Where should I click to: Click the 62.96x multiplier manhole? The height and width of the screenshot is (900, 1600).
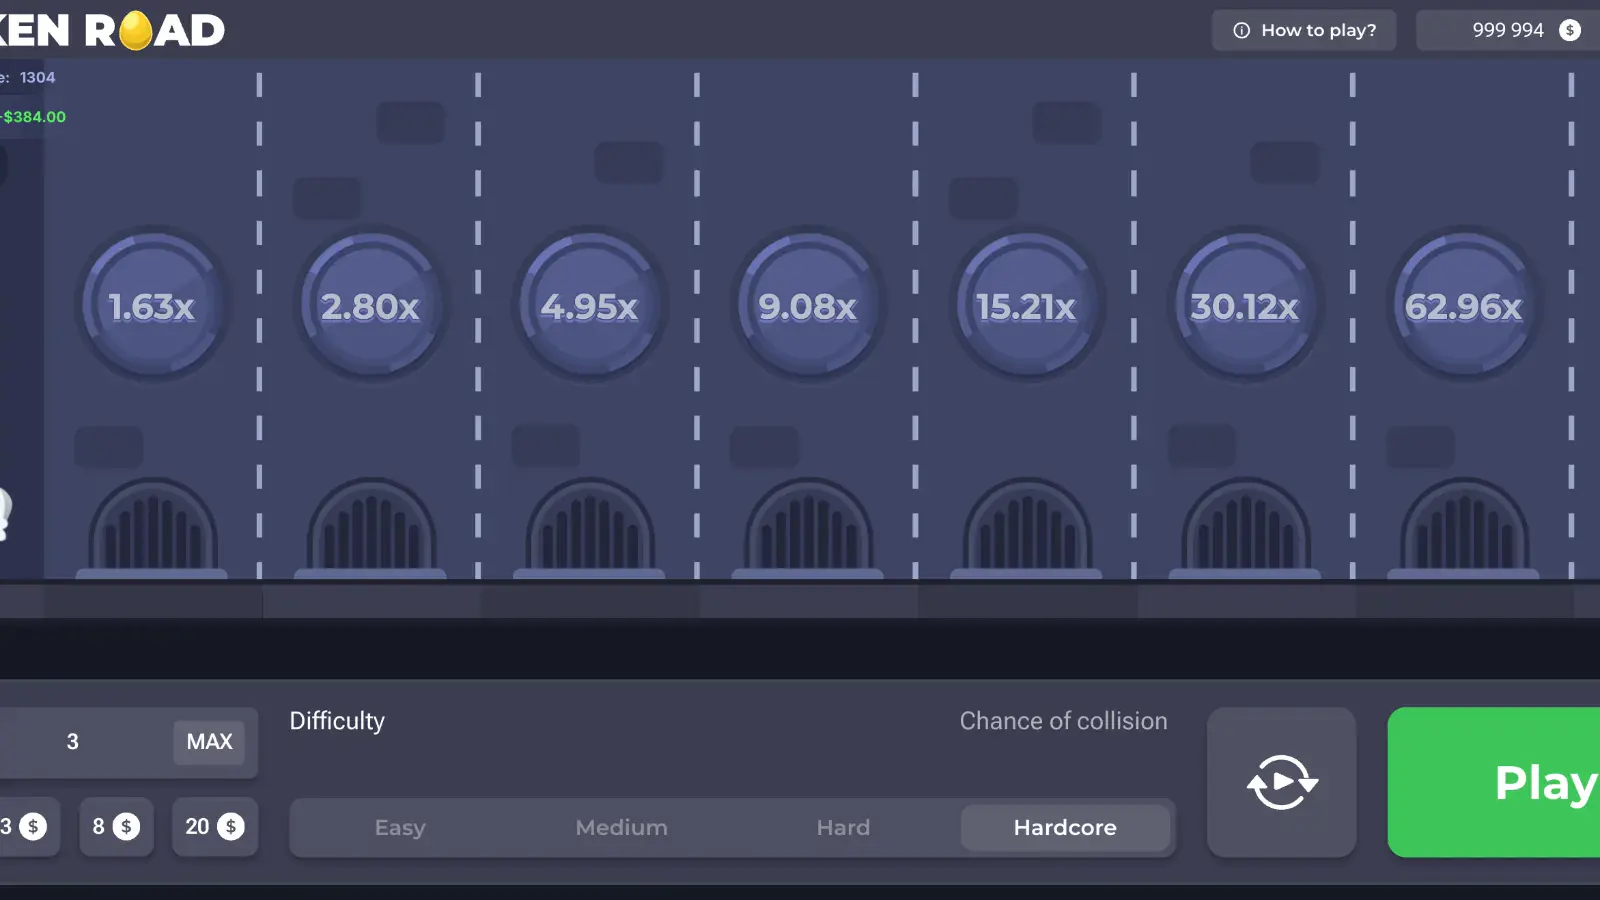[x=1464, y=305]
